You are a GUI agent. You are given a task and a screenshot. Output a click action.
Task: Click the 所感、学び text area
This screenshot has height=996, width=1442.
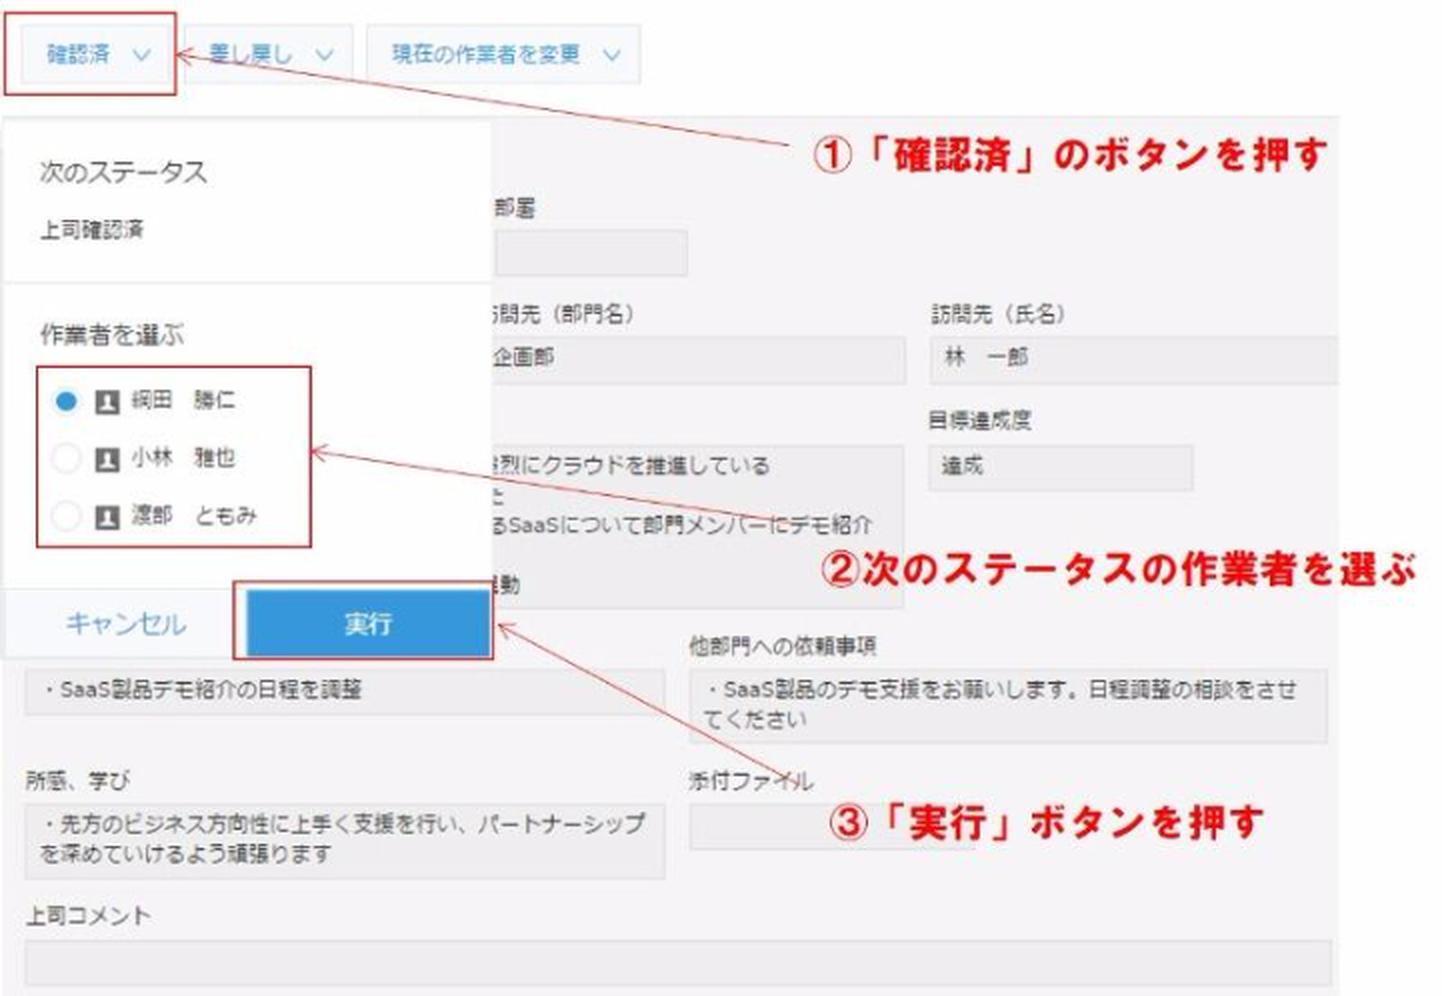(344, 840)
